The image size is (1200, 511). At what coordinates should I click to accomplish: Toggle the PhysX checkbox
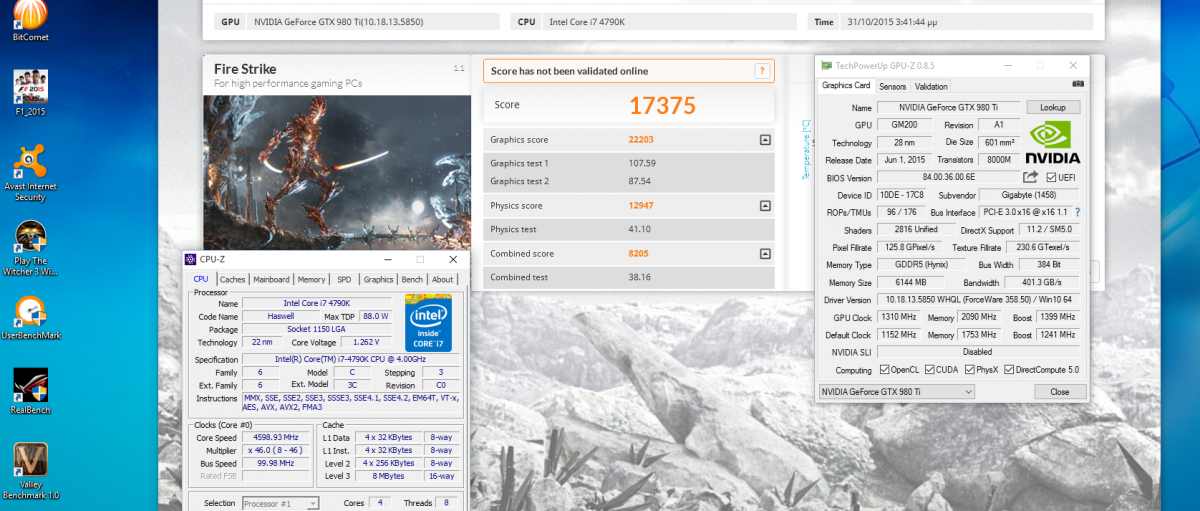coord(968,370)
